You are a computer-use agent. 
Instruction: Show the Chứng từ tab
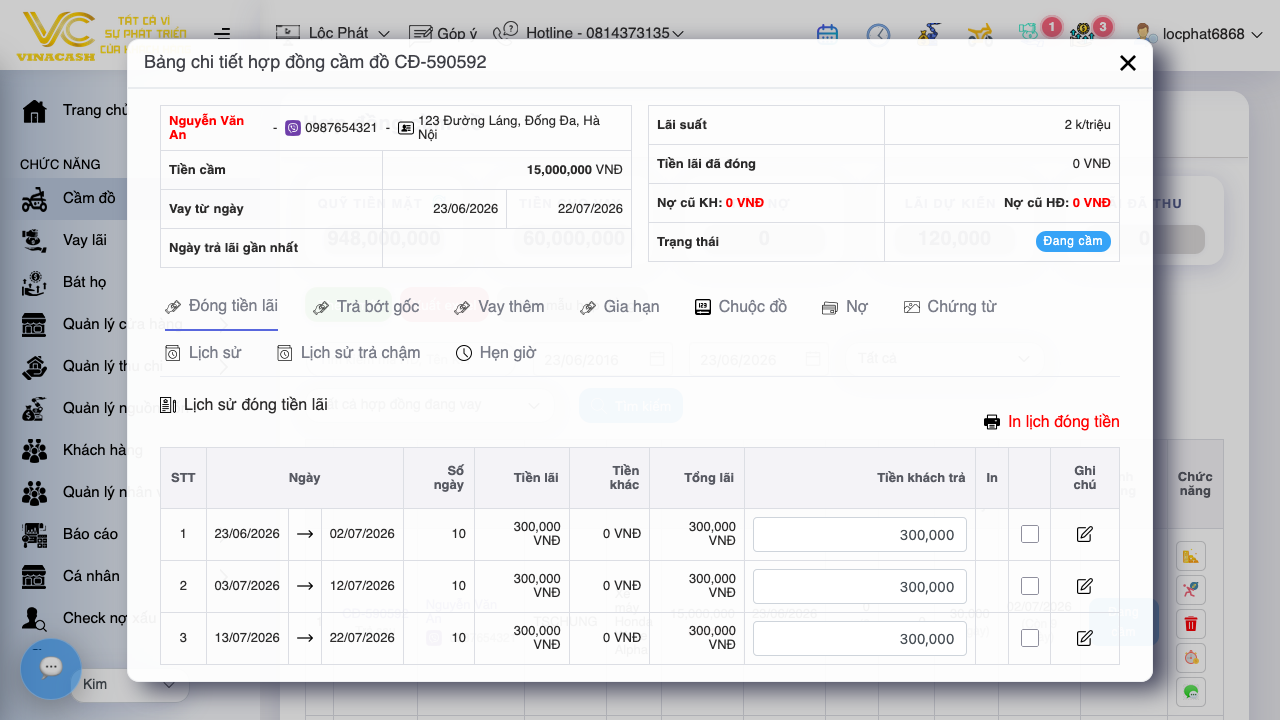point(950,307)
